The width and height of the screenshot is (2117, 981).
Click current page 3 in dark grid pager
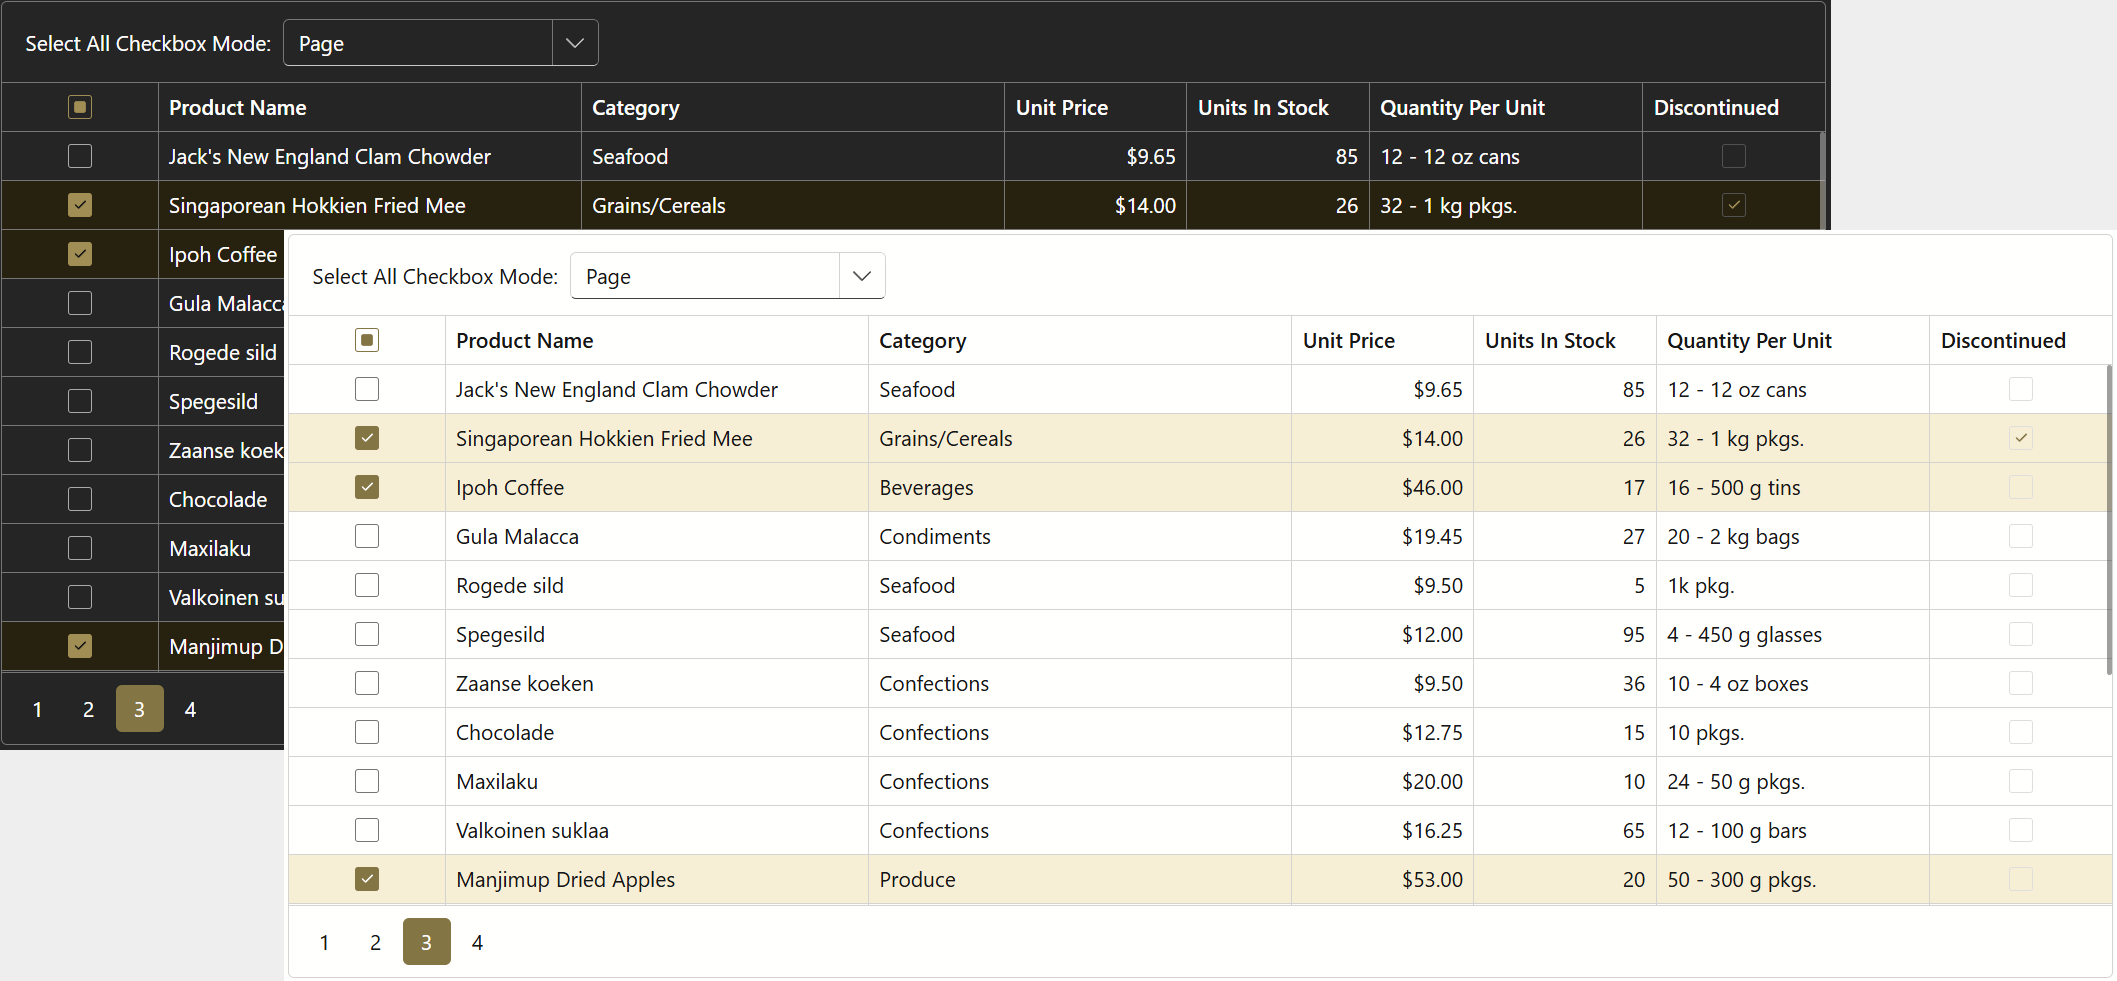click(139, 709)
